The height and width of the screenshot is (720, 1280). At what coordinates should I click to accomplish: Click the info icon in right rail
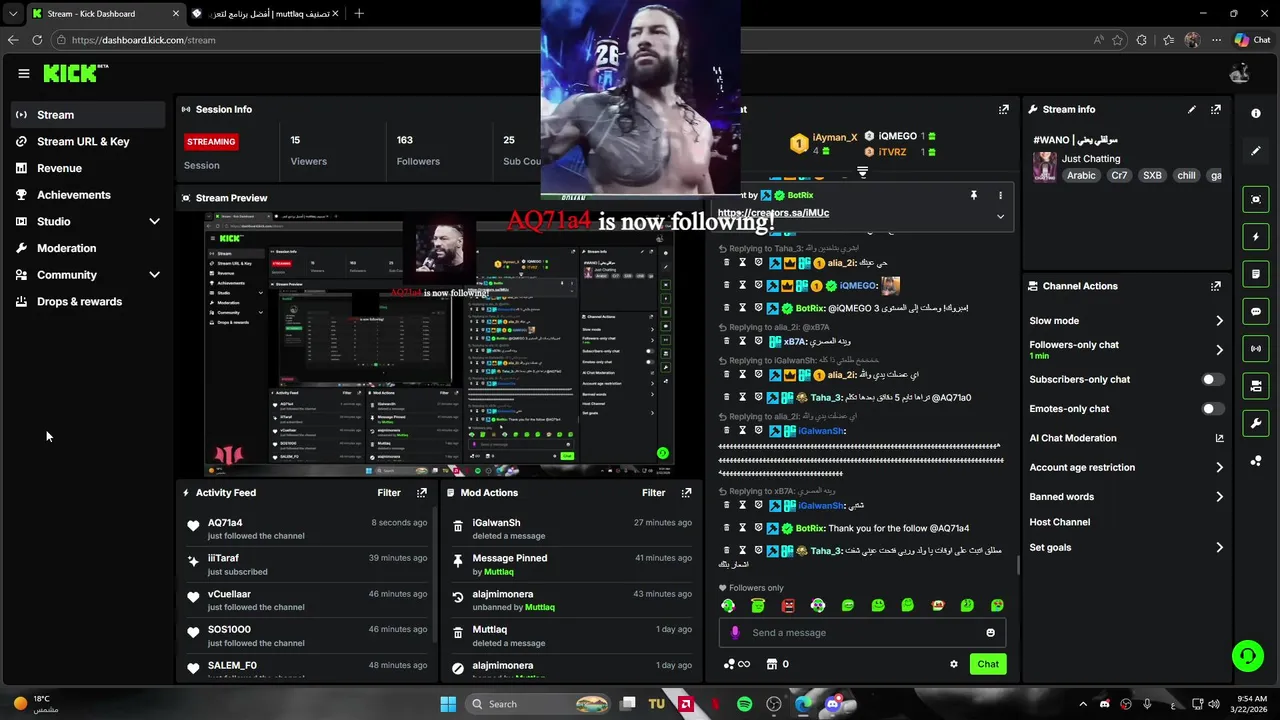pyautogui.click(x=1256, y=113)
